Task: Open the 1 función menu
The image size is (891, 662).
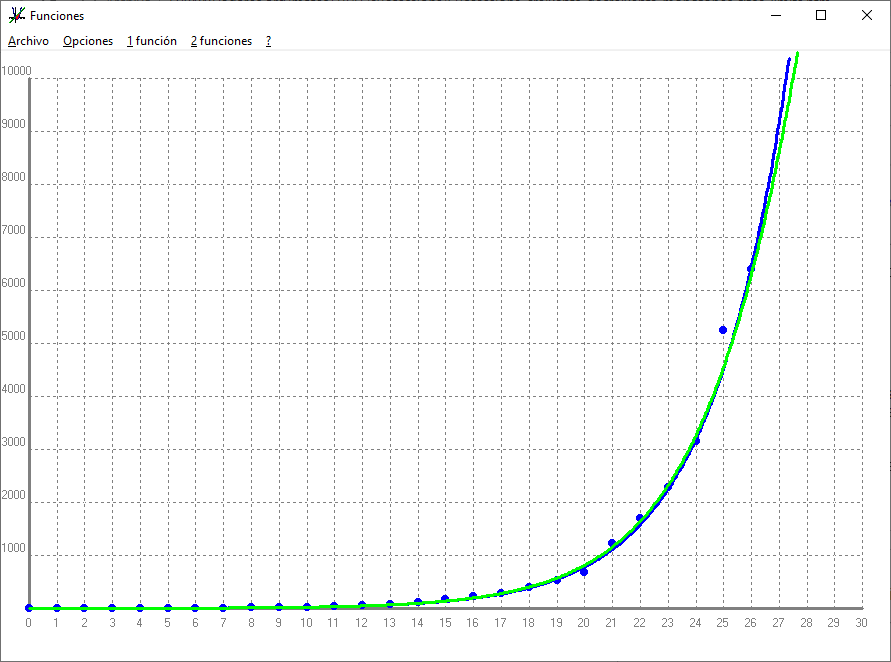Action: (152, 41)
